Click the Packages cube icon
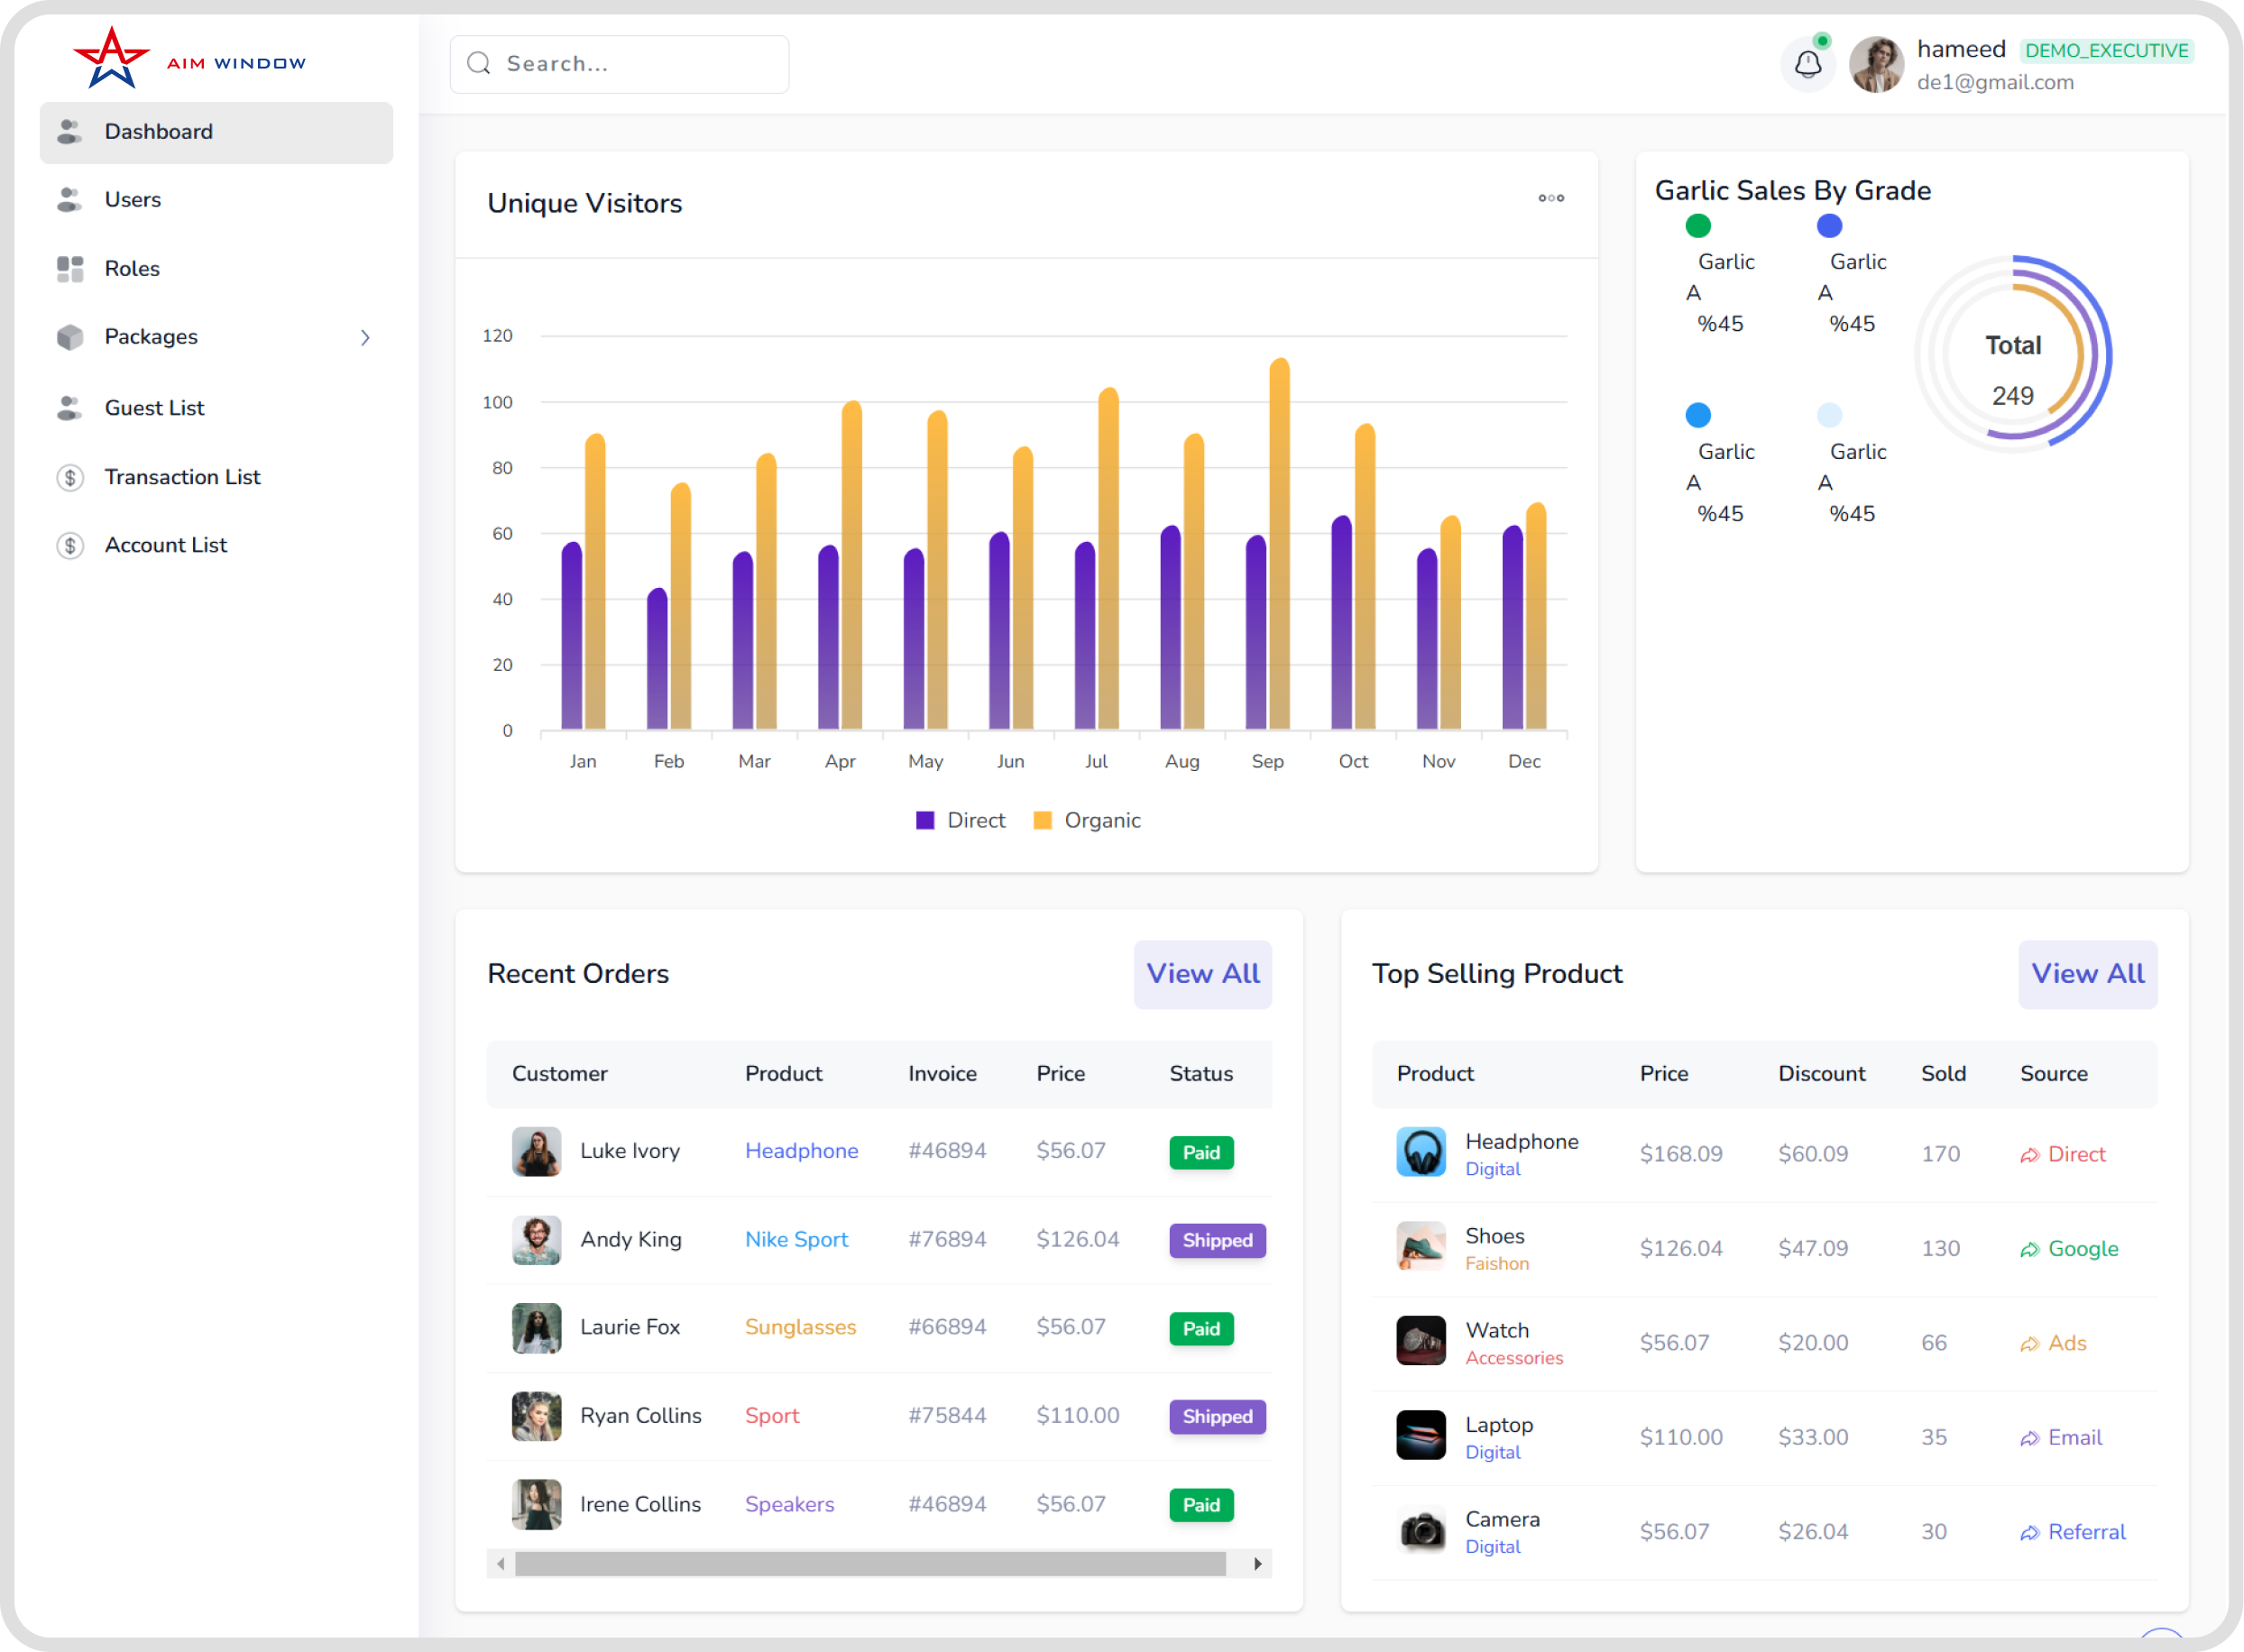This screenshot has width=2244, height=1652. 70,337
